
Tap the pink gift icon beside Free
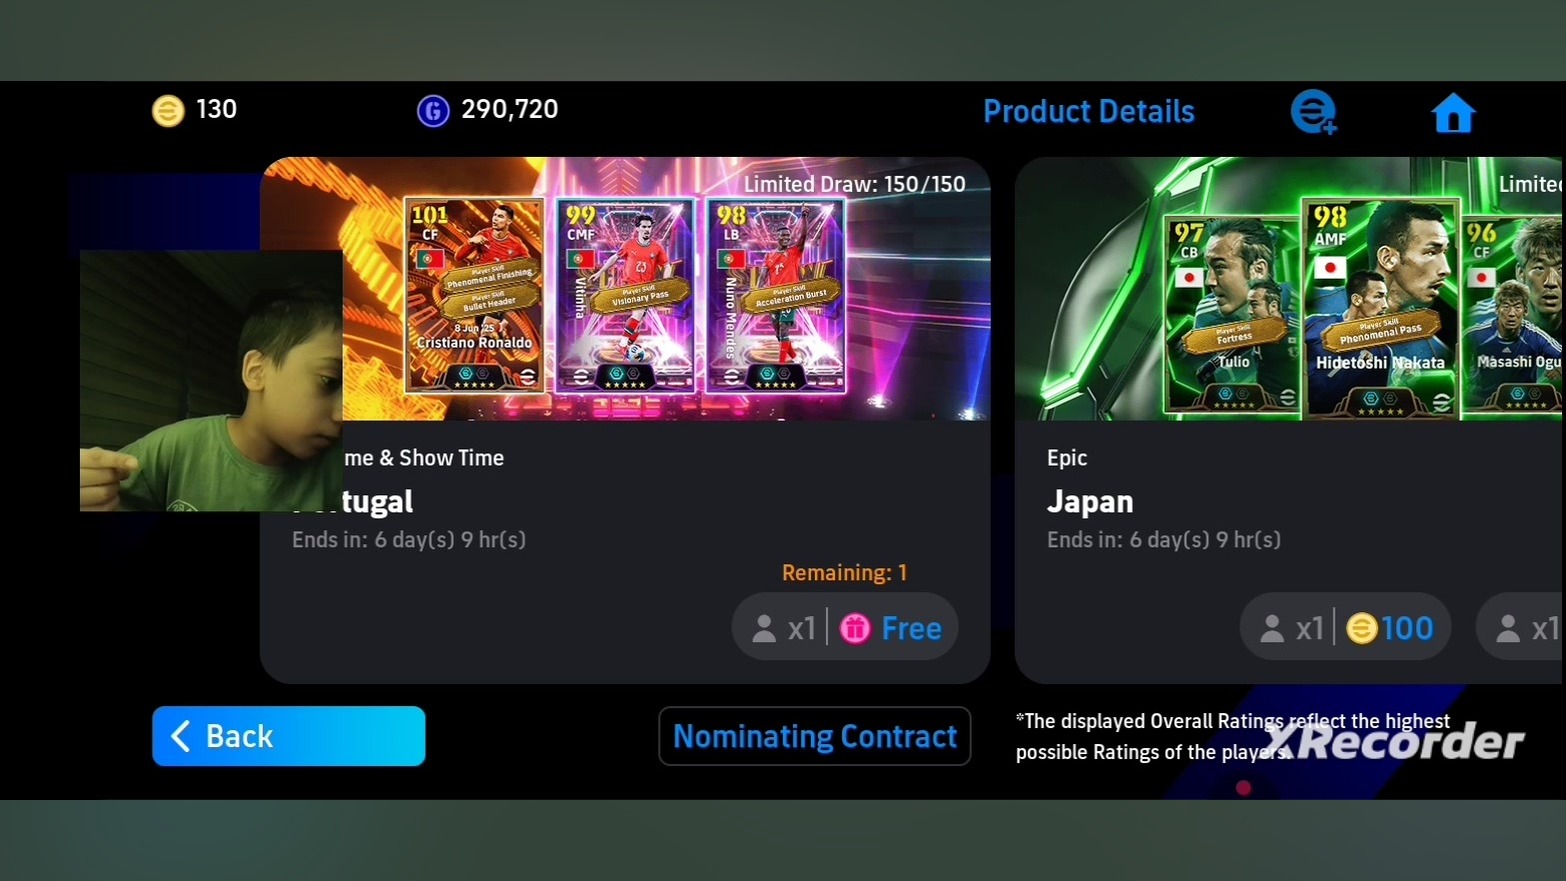[855, 628]
